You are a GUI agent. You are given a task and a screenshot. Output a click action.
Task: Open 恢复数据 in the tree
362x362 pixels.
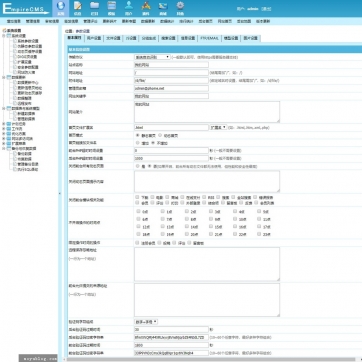pyautogui.click(x=24, y=159)
